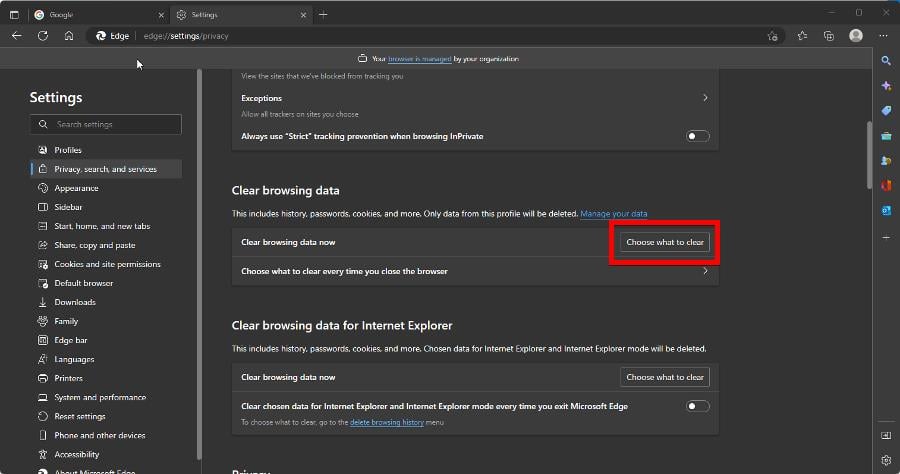Image resolution: width=900 pixels, height=474 pixels.
Task: Open the Discover sparkle icon in sidebar
Action: 886,86
